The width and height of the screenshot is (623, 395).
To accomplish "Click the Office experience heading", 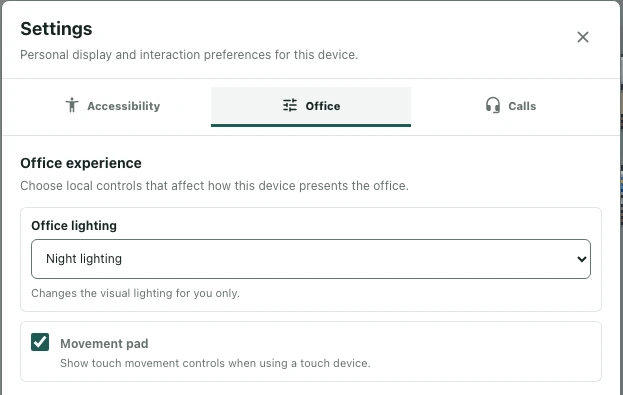I will pyautogui.click(x=81, y=163).
